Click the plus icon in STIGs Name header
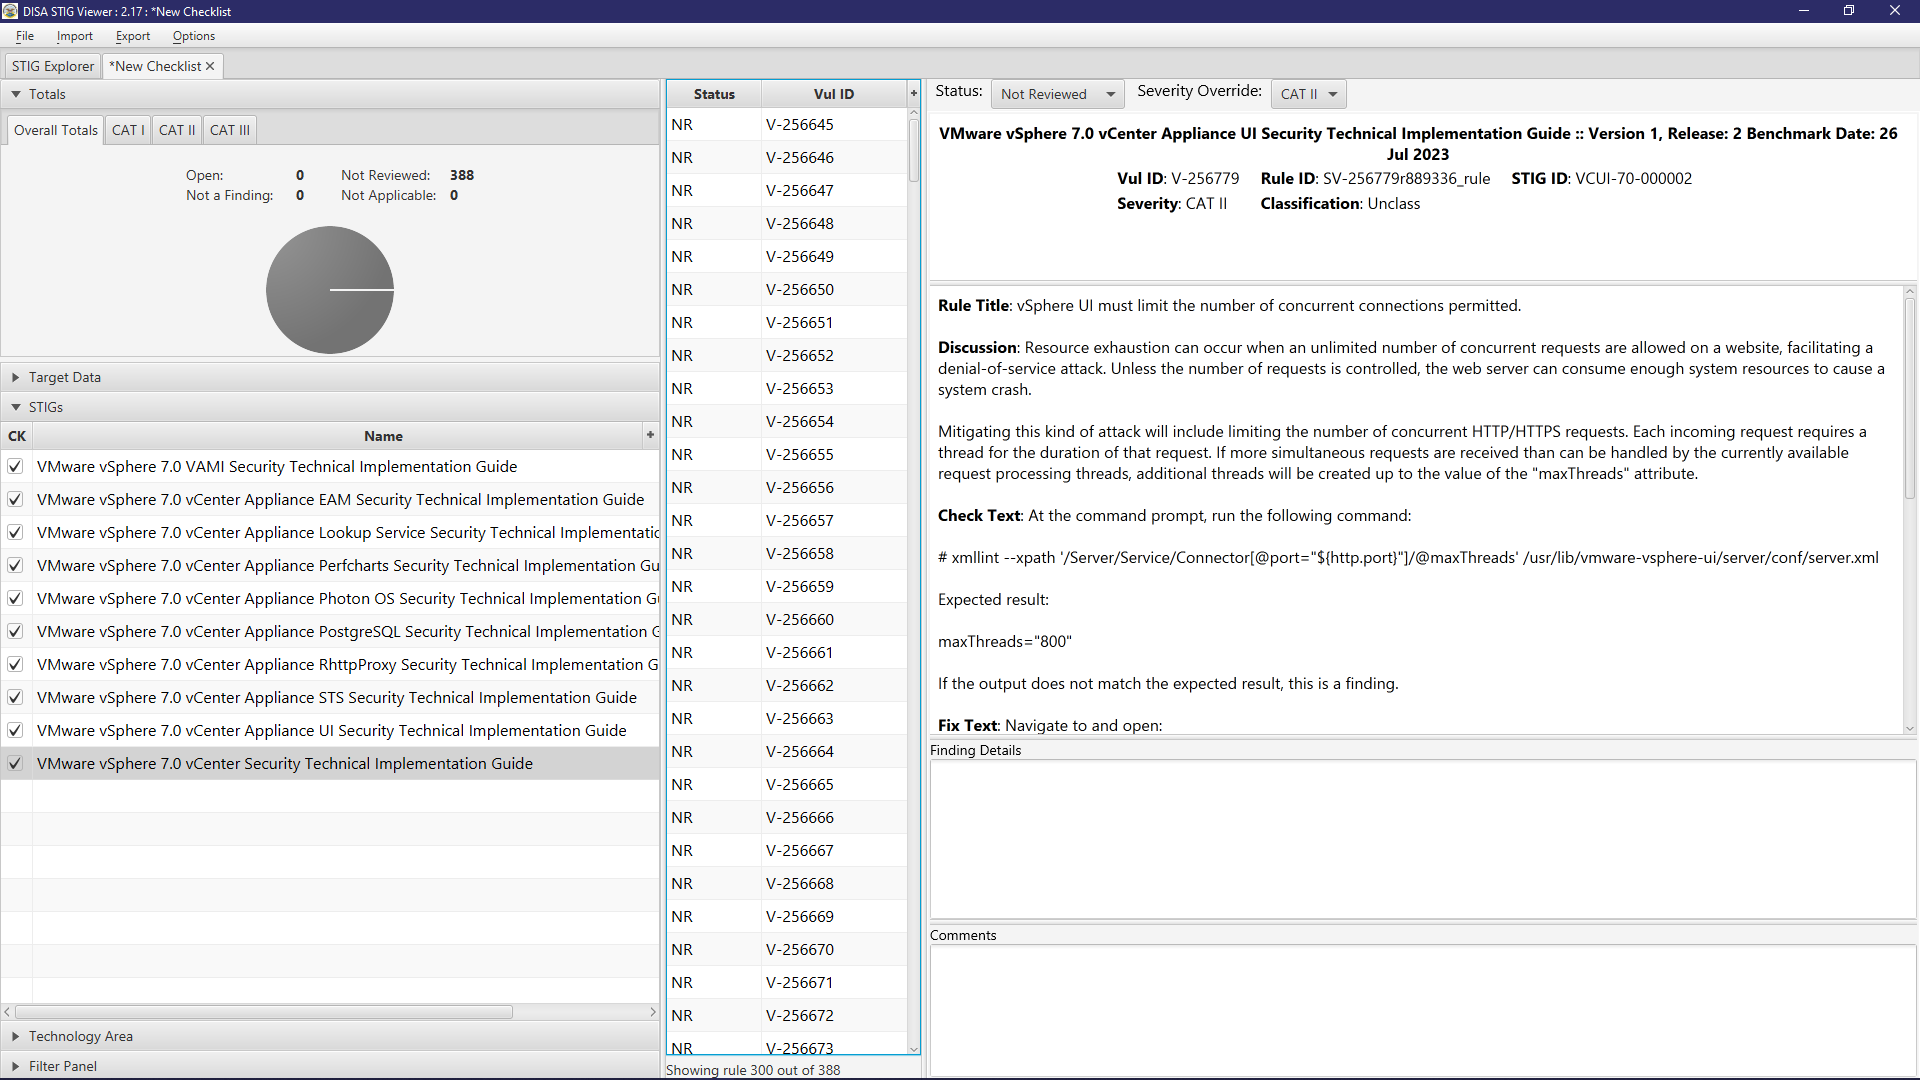 click(x=650, y=435)
